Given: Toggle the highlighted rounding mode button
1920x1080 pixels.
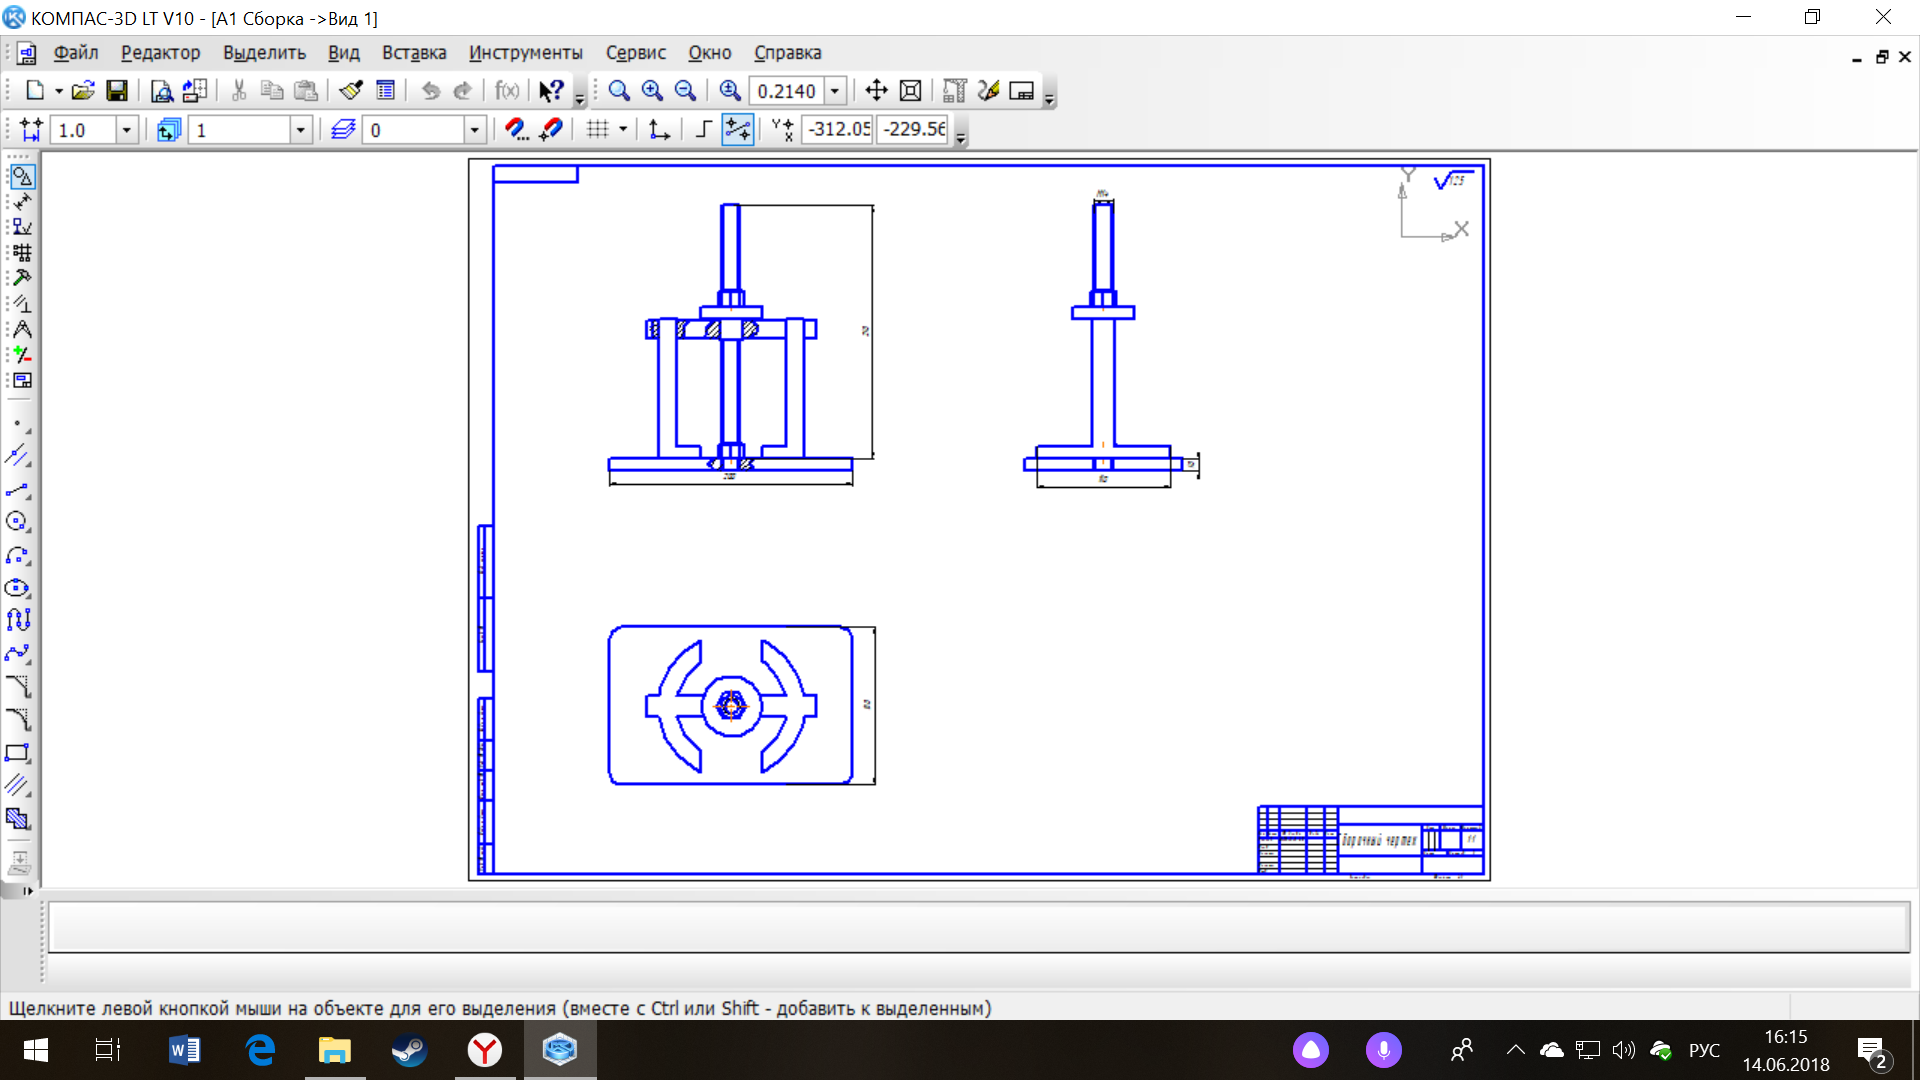Looking at the screenshot, I should click(x=737, y=129).
